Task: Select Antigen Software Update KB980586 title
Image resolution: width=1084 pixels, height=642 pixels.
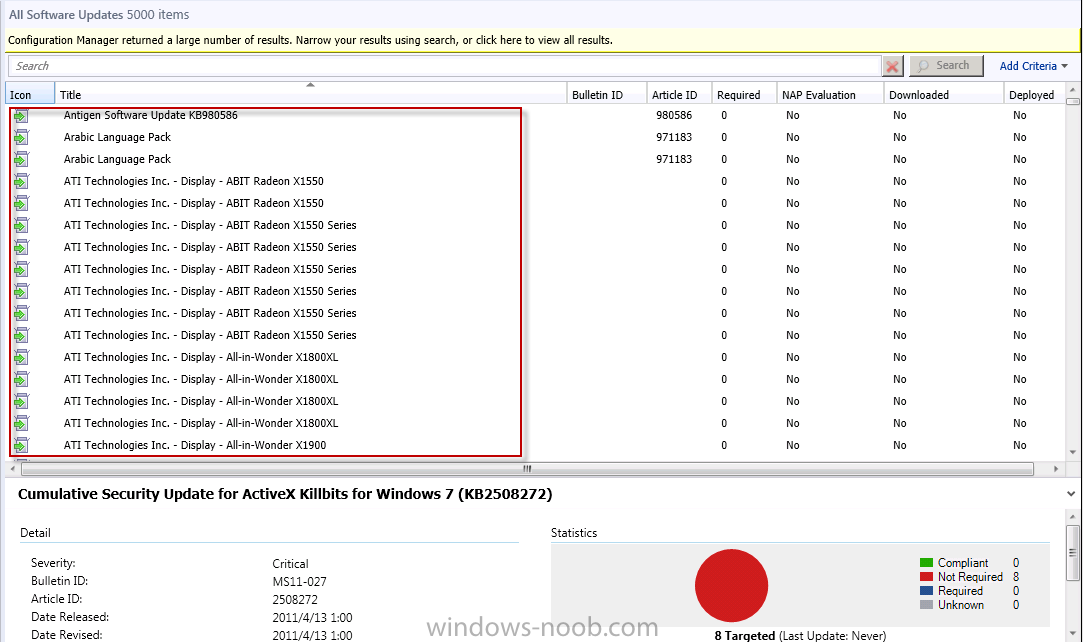Action: [x=150, y=115]
